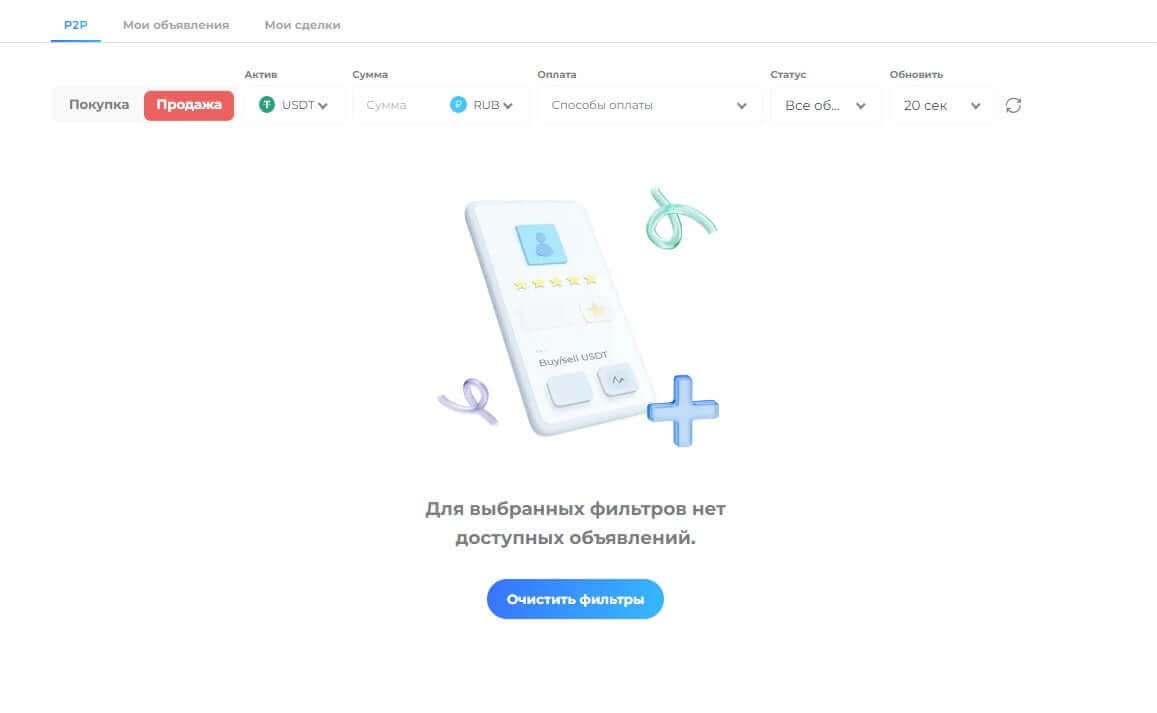Click the blue RUB currency icon

pyautogui.click(x=458, y=105)
